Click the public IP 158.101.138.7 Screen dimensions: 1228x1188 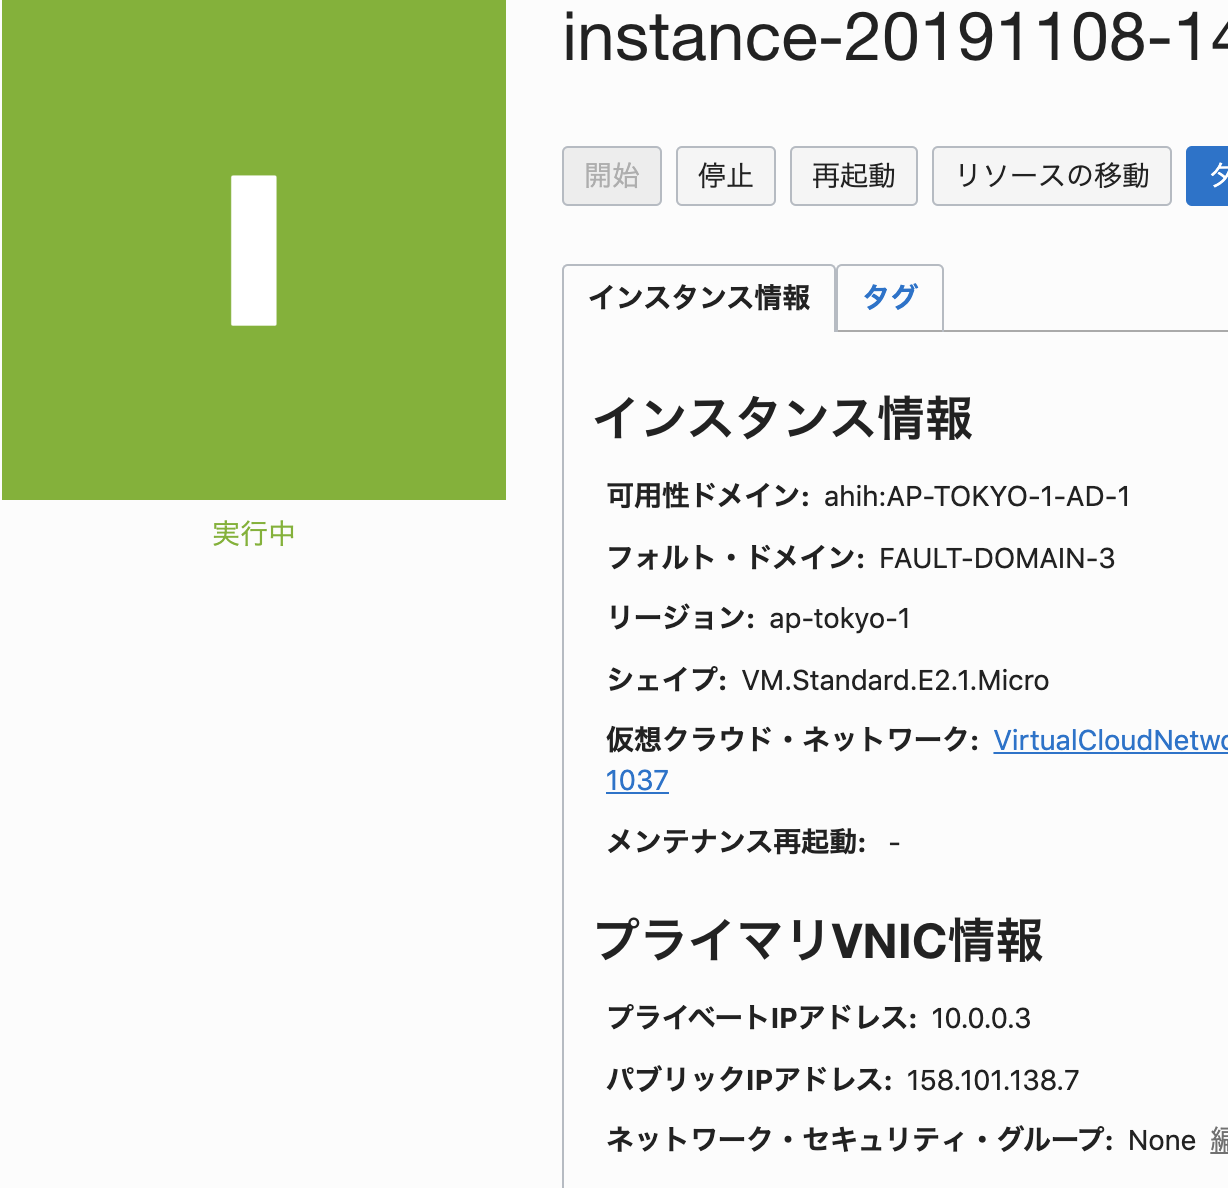click(x=993, y=1081)
